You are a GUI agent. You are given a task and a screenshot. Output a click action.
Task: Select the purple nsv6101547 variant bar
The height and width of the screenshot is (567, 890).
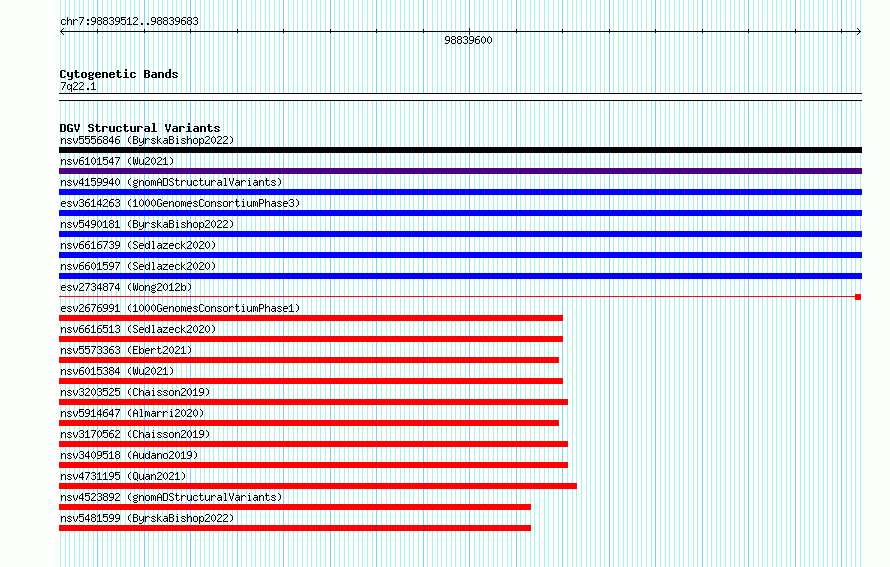pyautogui.click(x=460, y=171)
